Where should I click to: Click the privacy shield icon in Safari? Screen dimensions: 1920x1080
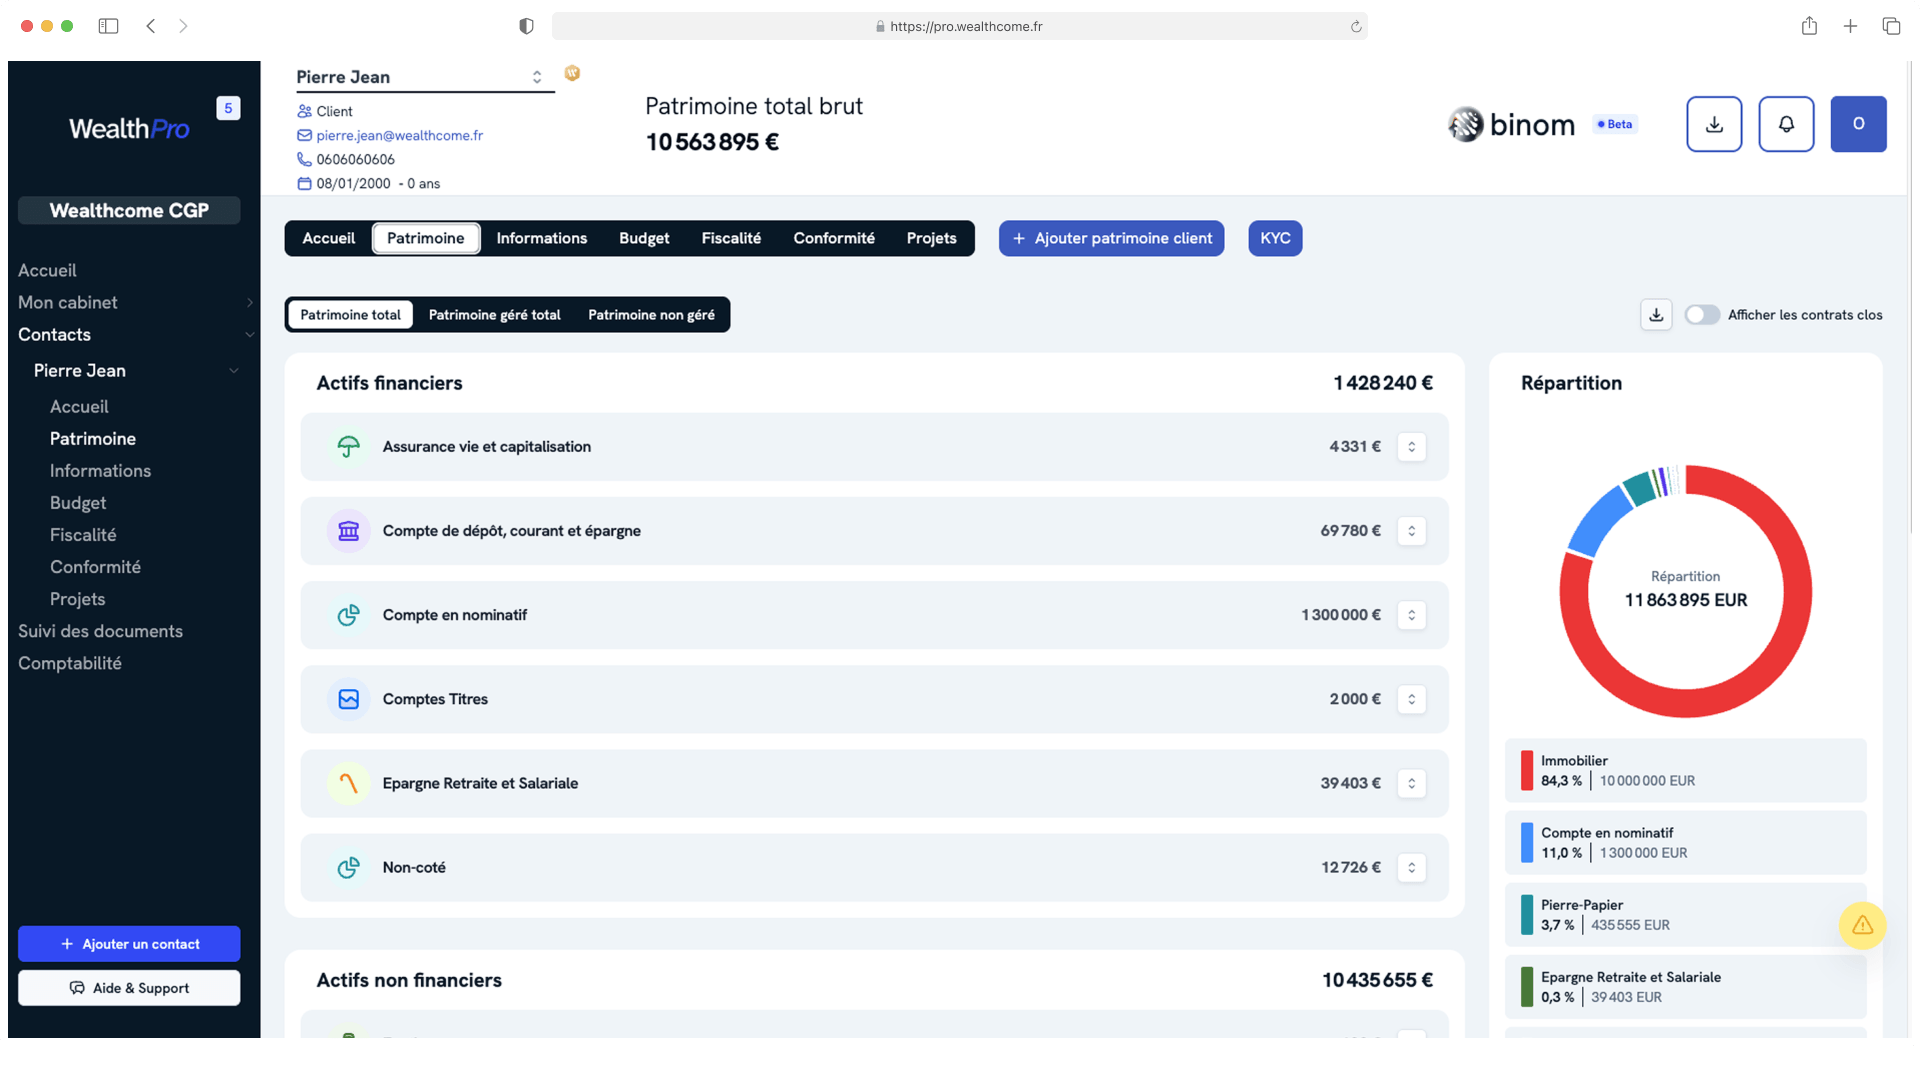(526, 26)
